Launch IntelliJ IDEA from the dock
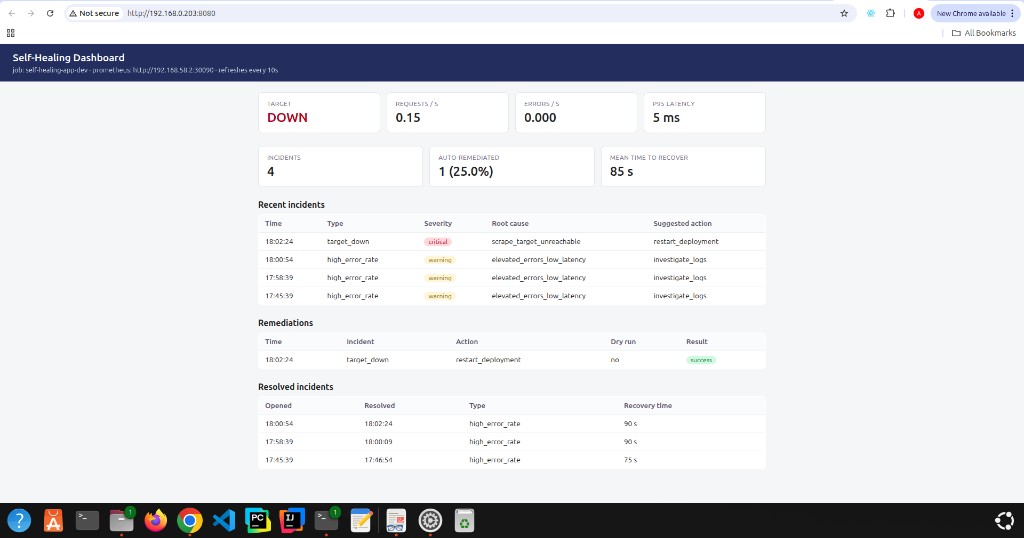1024x538 pixels. click(292, 520)
